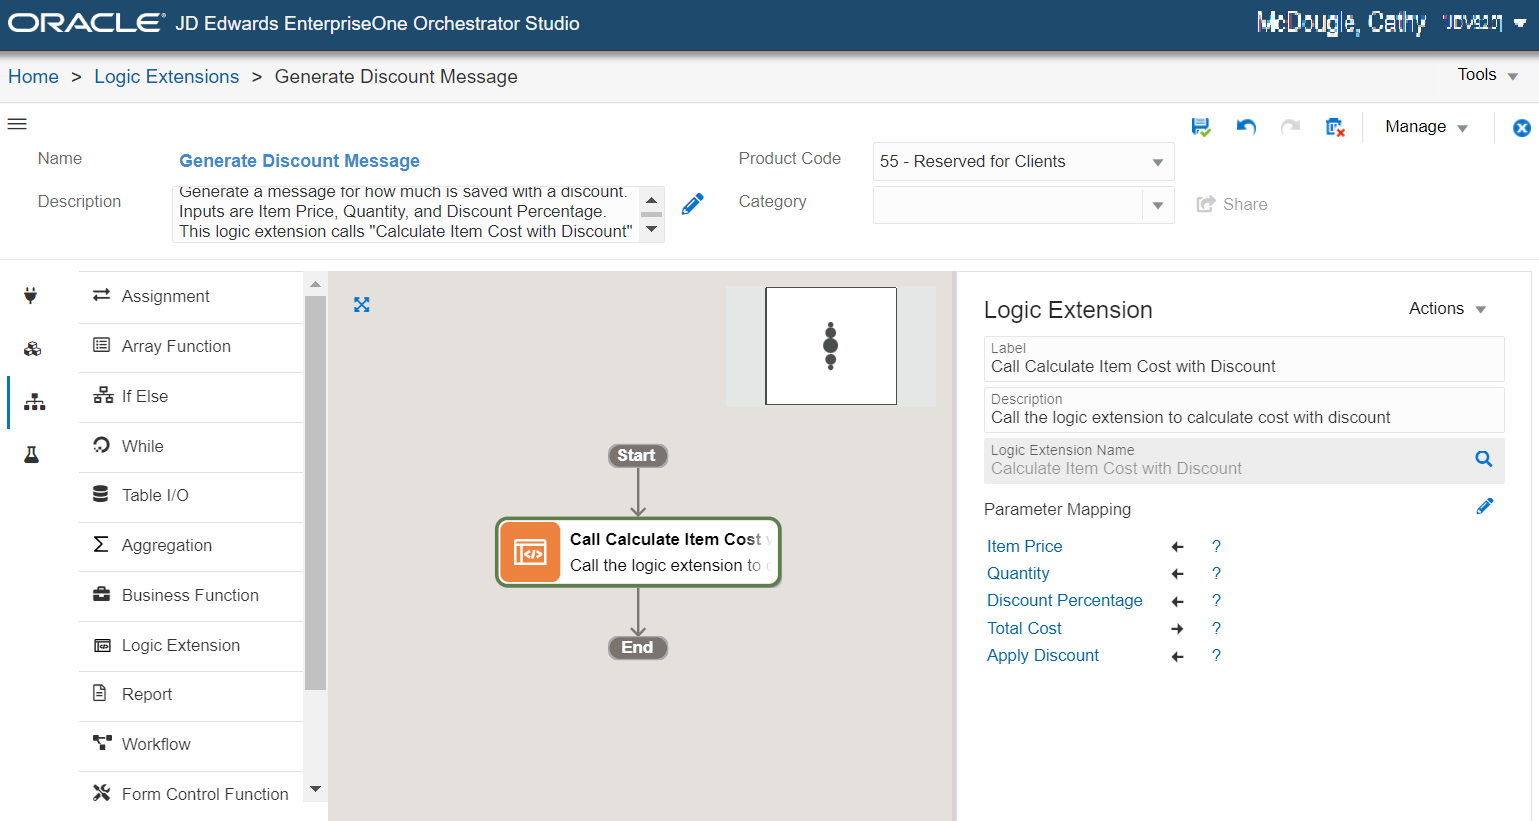
Task: Click the palette list scrollbar thumb
Action: click(x=315, y=493)
